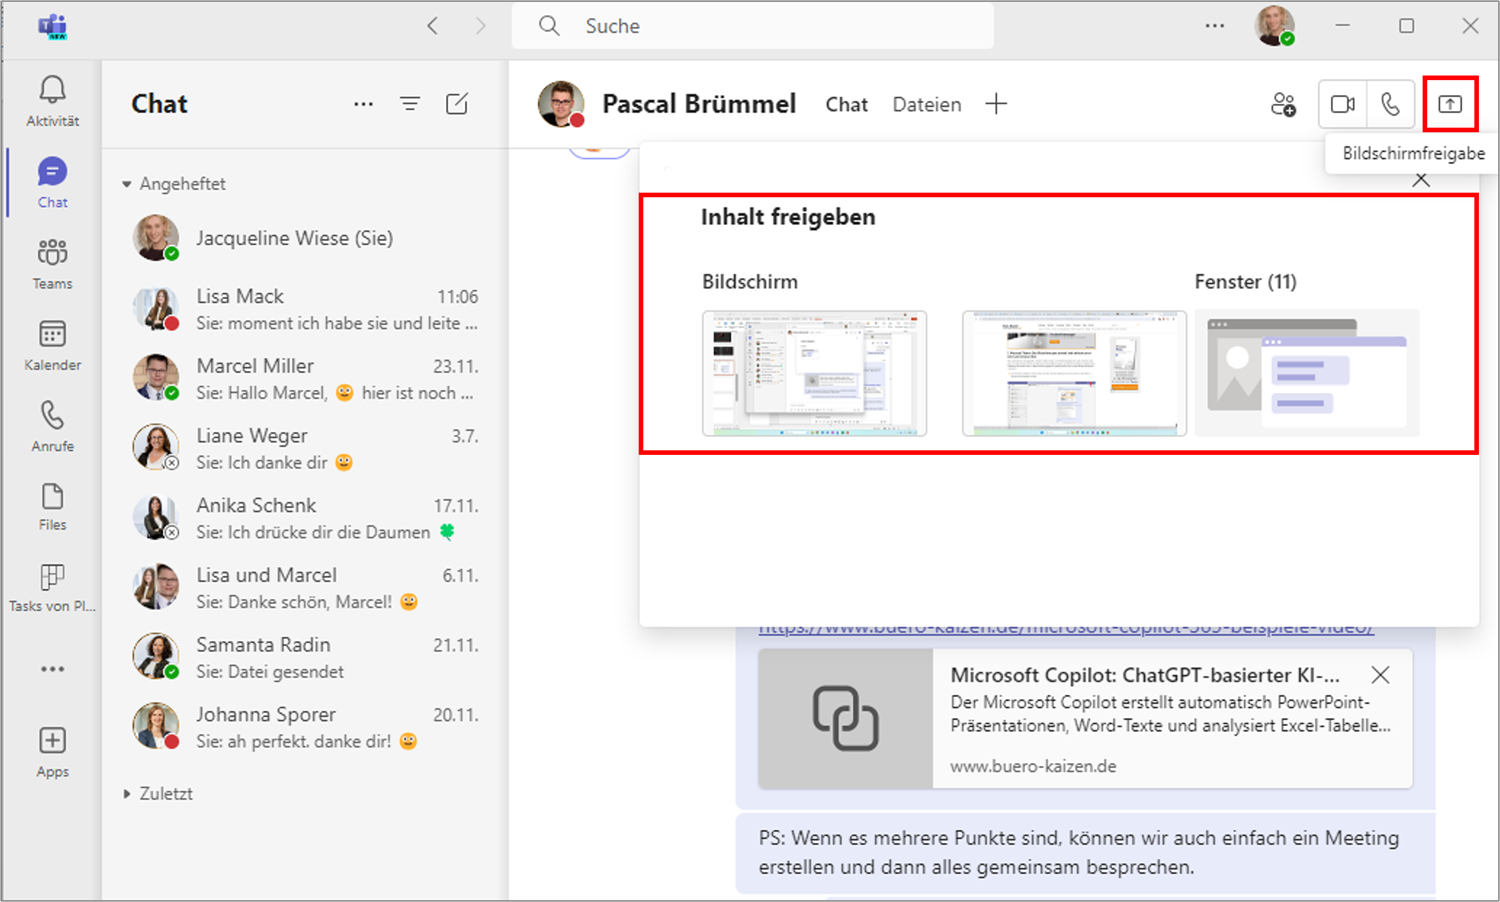Switch to the Chat tab
Screen dimensions: 1500x902
tap(846, 104)
